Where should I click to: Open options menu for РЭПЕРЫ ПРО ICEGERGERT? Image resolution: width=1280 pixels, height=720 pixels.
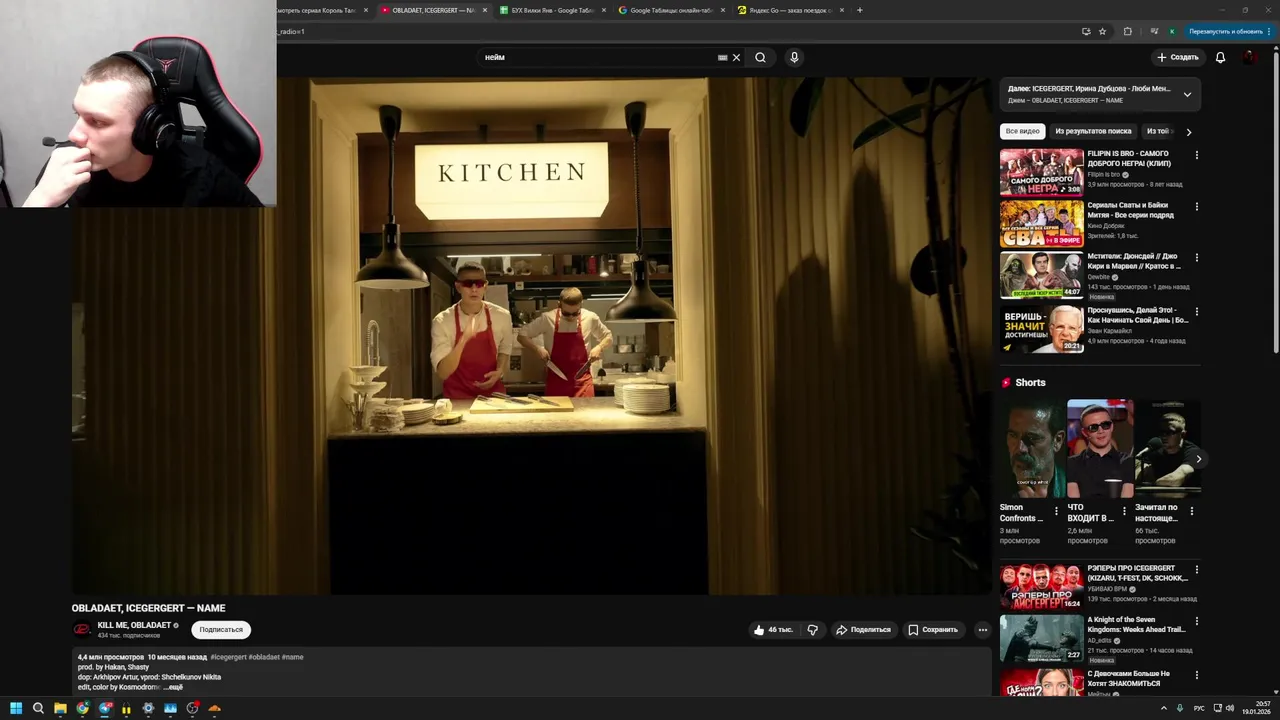click(x=1196, y=570)
